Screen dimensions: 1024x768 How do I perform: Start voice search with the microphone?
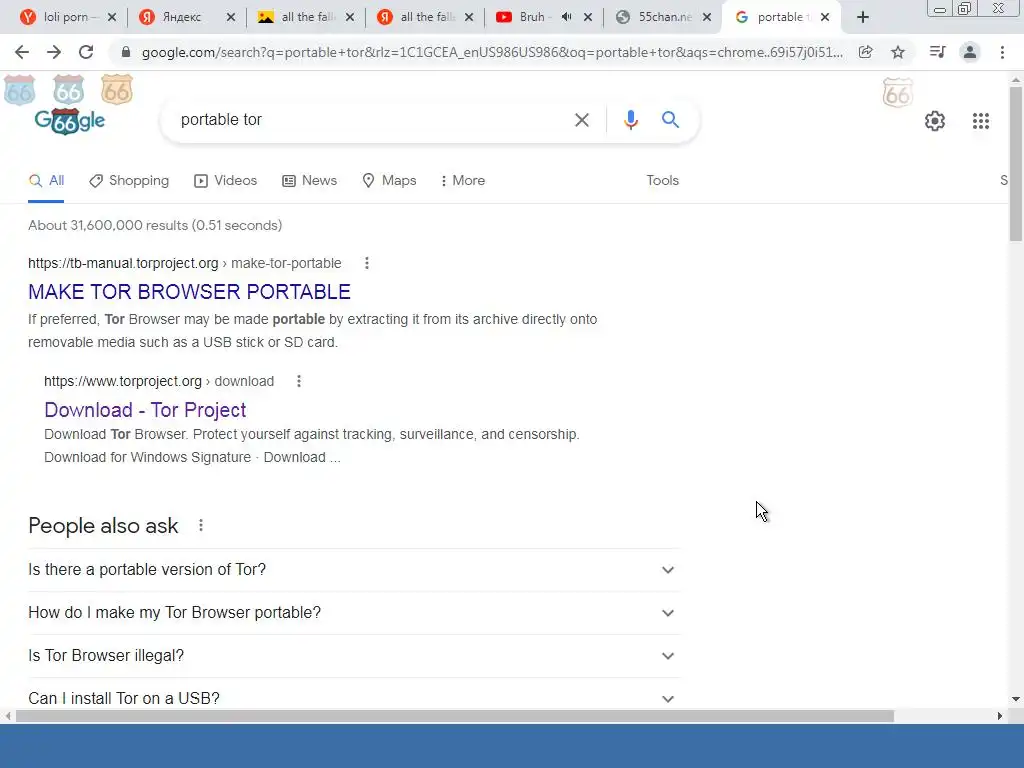[x=630, y=120]
